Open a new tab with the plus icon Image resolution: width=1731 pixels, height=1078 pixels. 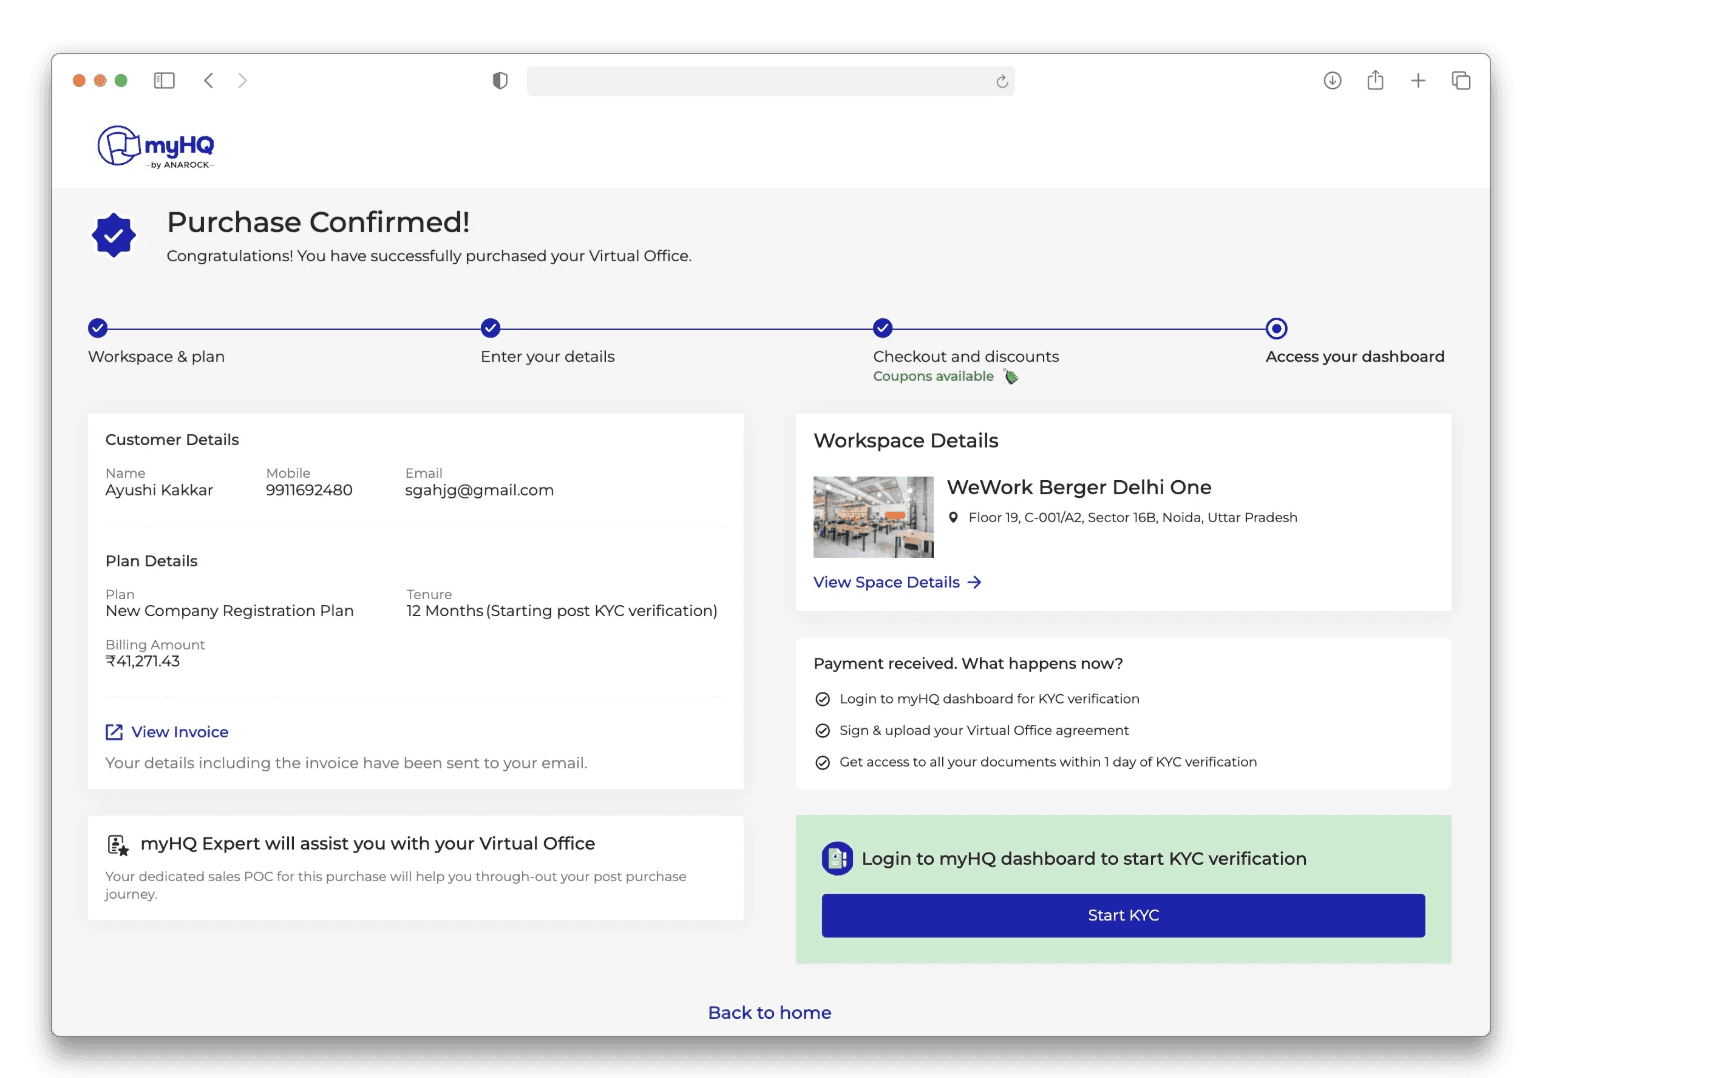[x=1418, y=80]
